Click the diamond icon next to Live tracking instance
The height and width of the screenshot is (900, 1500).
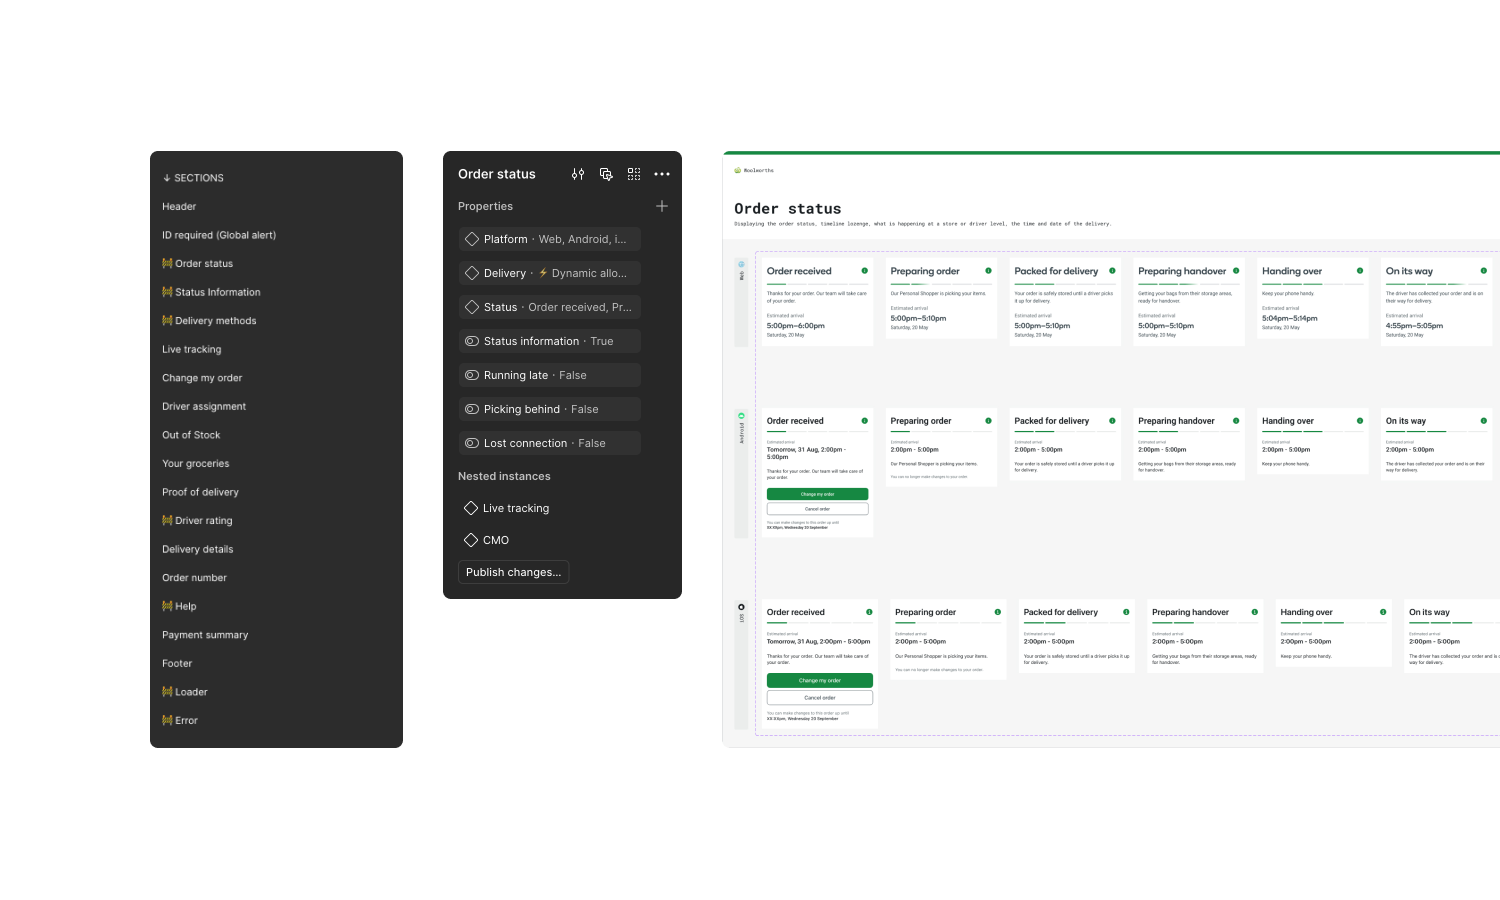point(471,508)
